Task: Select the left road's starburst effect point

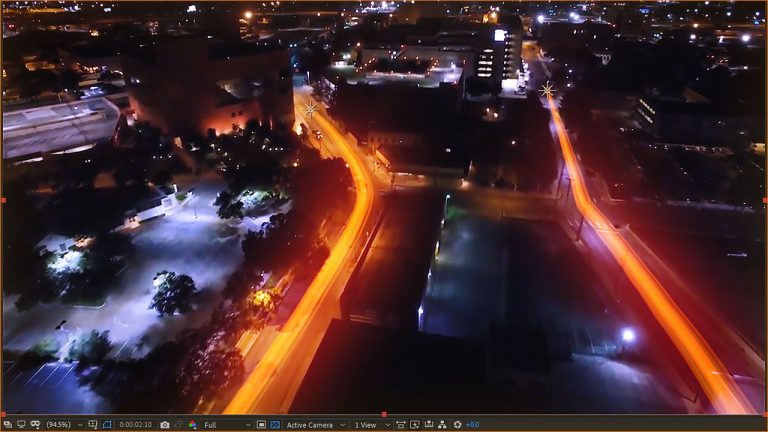Action: 311,109
